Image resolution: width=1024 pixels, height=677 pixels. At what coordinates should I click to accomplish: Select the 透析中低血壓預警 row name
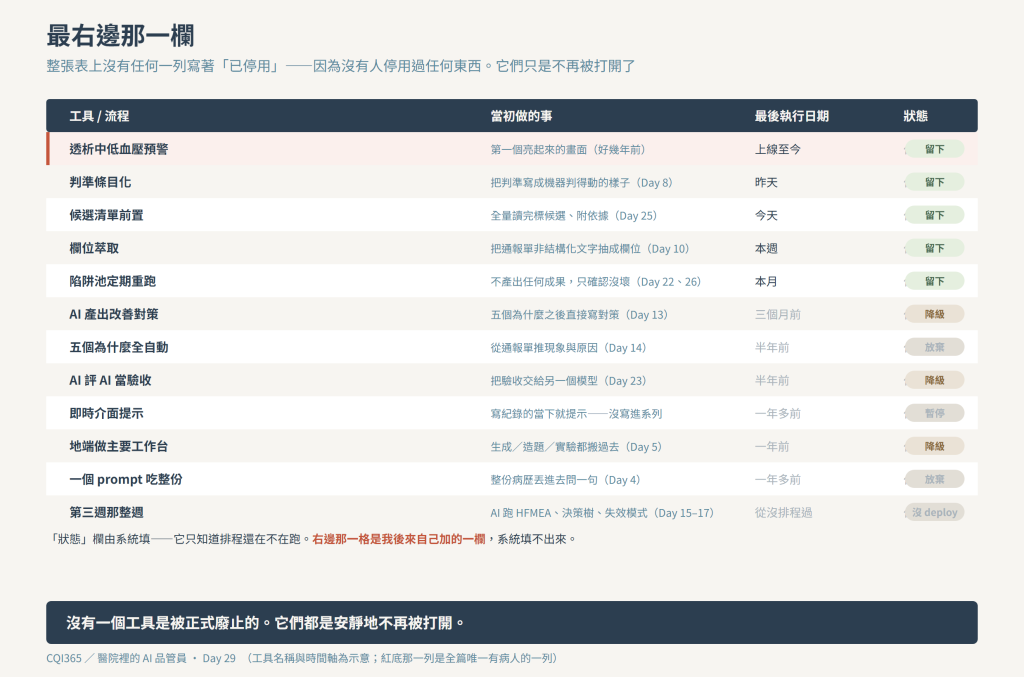(x=119, y=149)
